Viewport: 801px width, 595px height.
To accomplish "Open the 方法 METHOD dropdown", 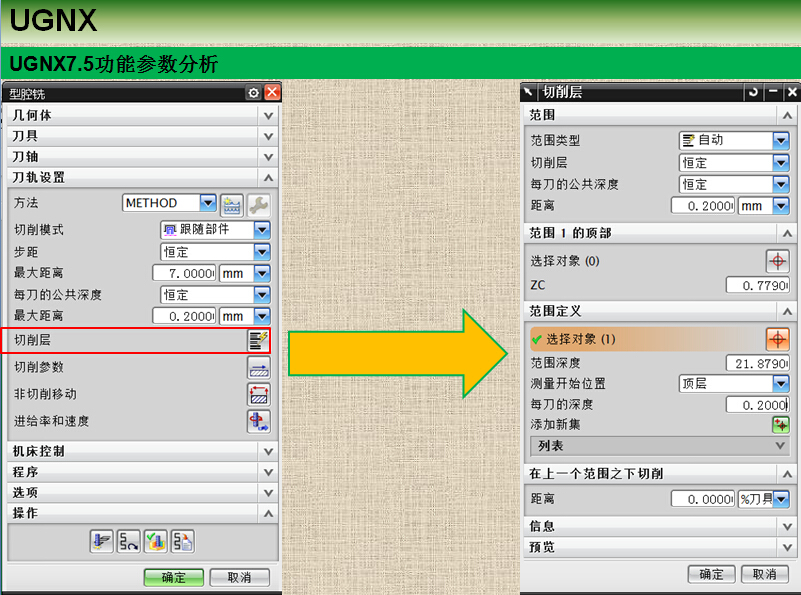I will (x=208, y=203).
